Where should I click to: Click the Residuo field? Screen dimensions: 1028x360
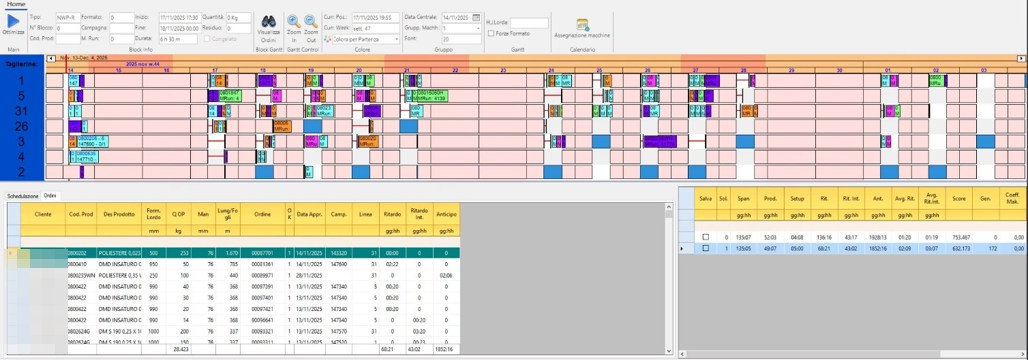click(x=239, y=28)
